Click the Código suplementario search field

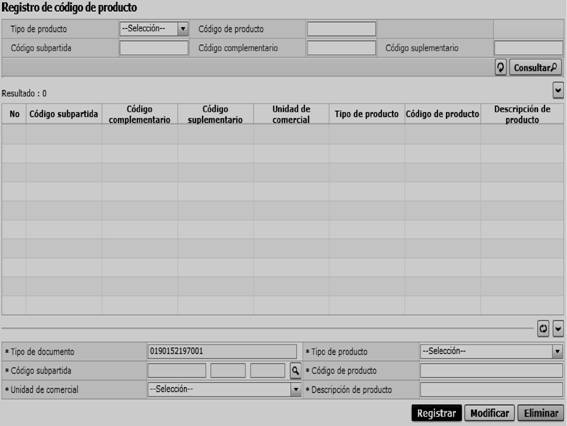coord(528,48)
